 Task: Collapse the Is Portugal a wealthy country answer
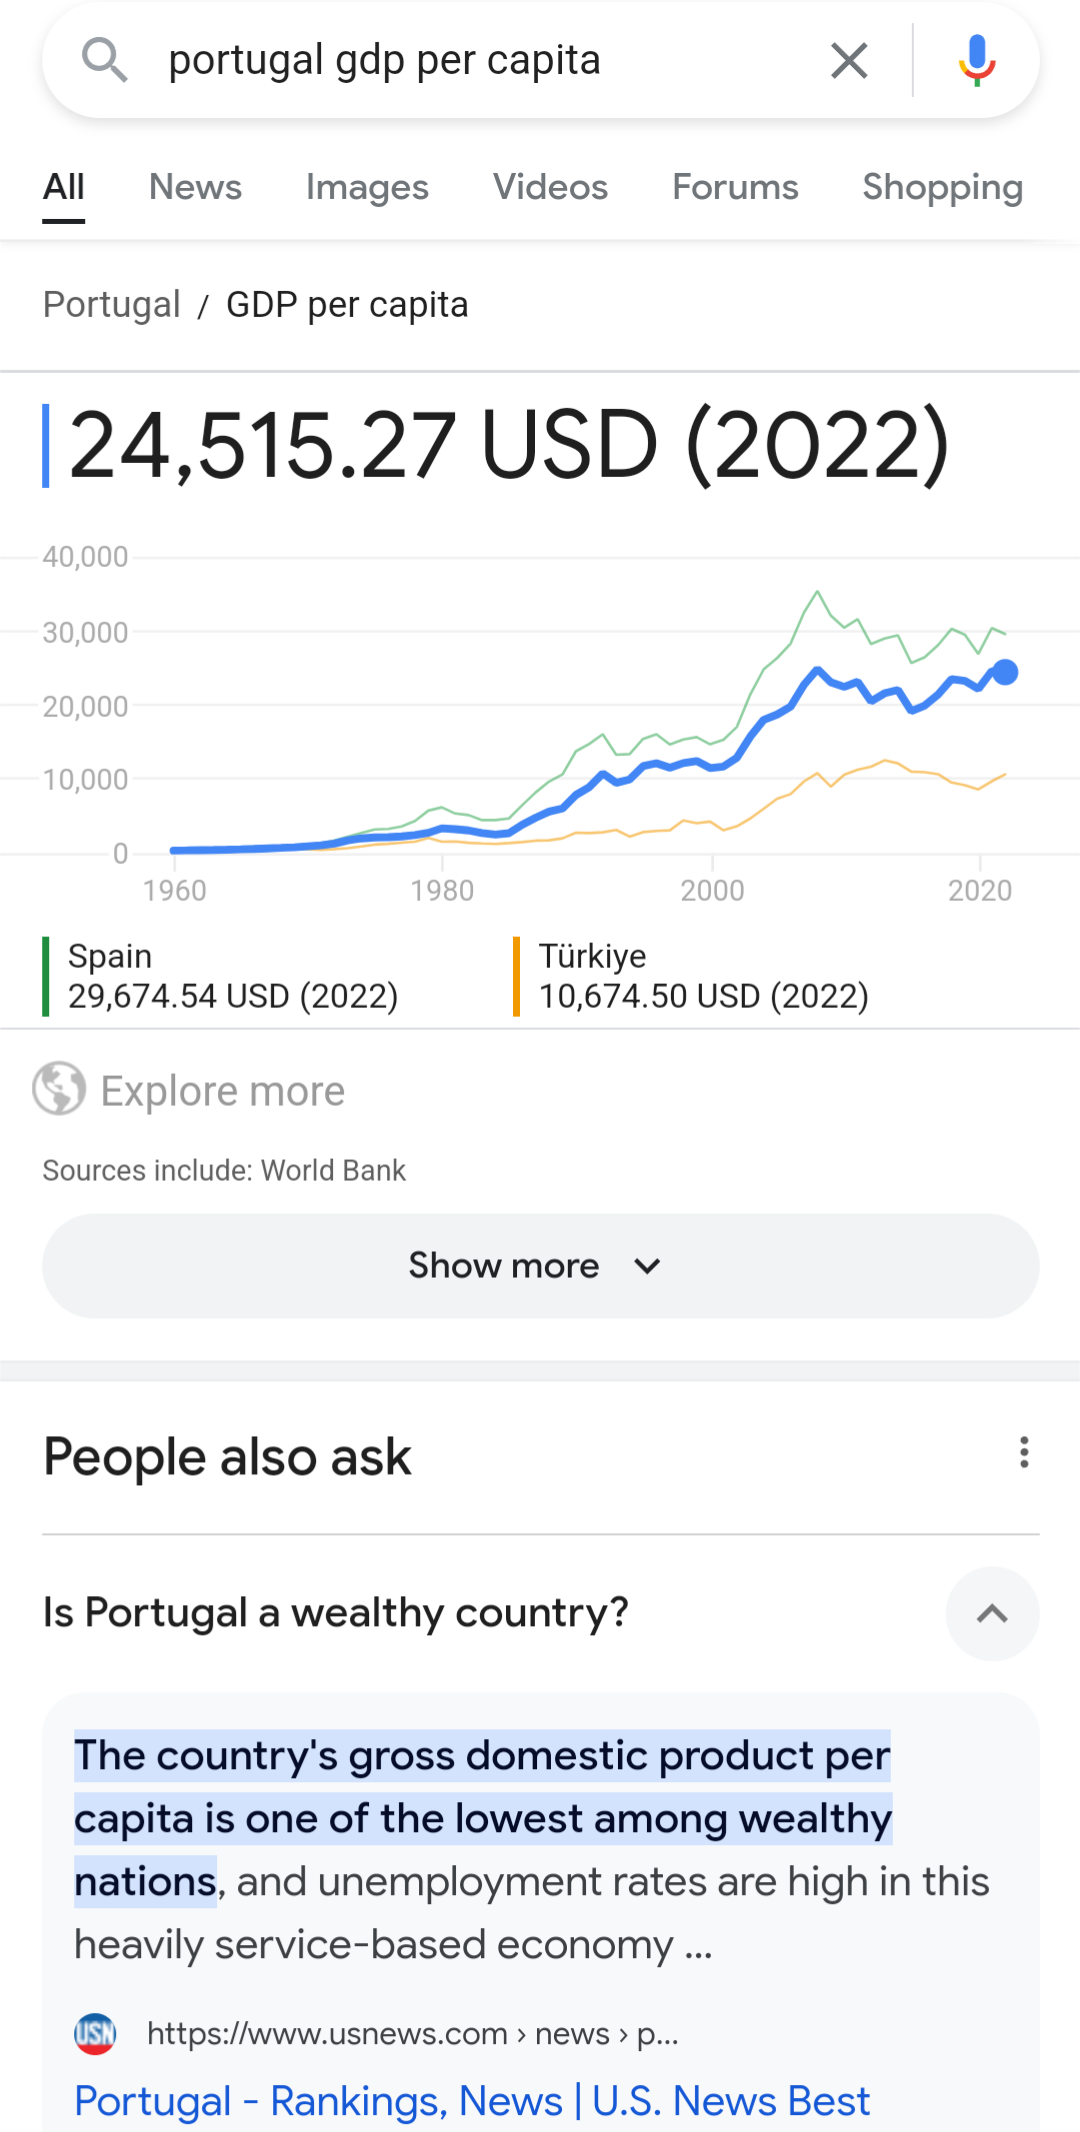[992, 1613]
